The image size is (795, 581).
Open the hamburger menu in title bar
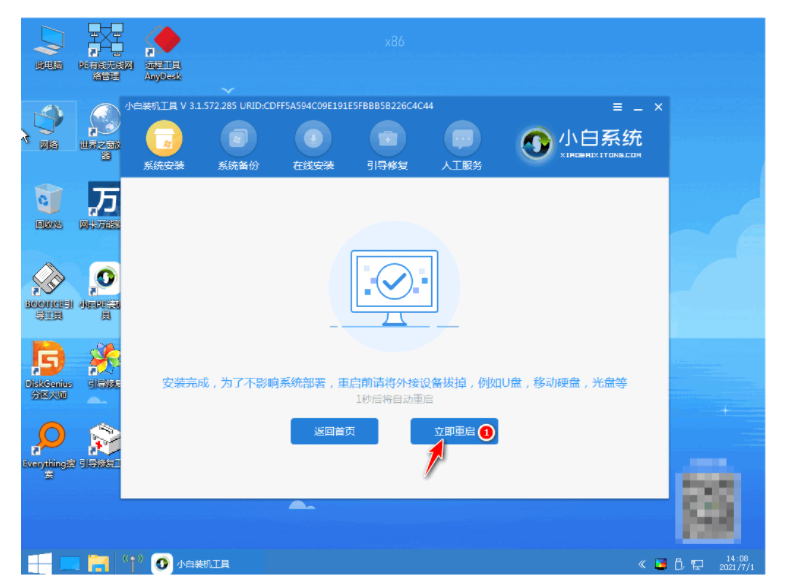(x=617, y=107)
